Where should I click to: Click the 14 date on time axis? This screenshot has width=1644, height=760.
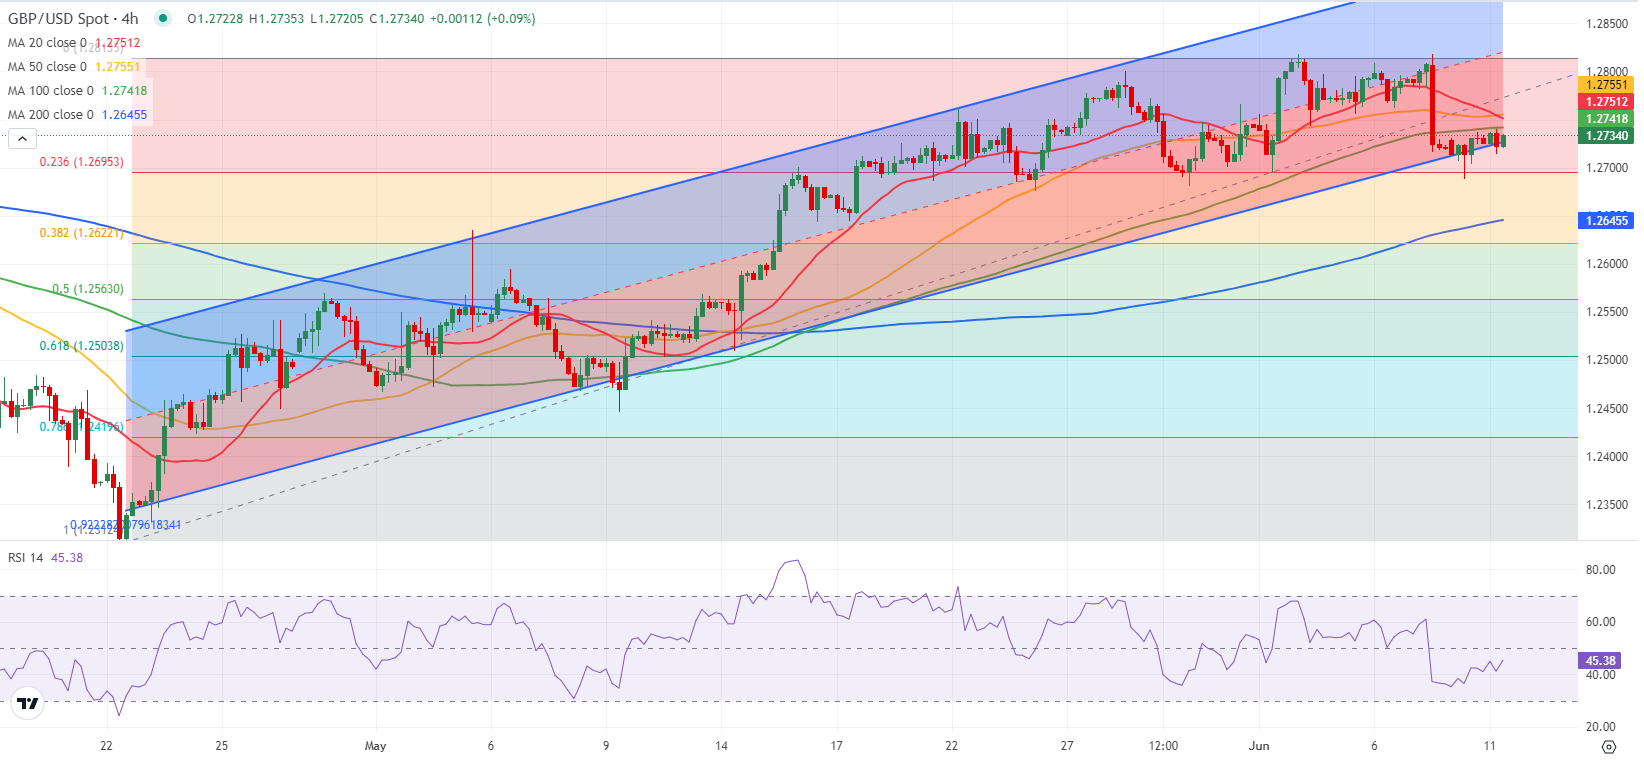tap(721, 746)
